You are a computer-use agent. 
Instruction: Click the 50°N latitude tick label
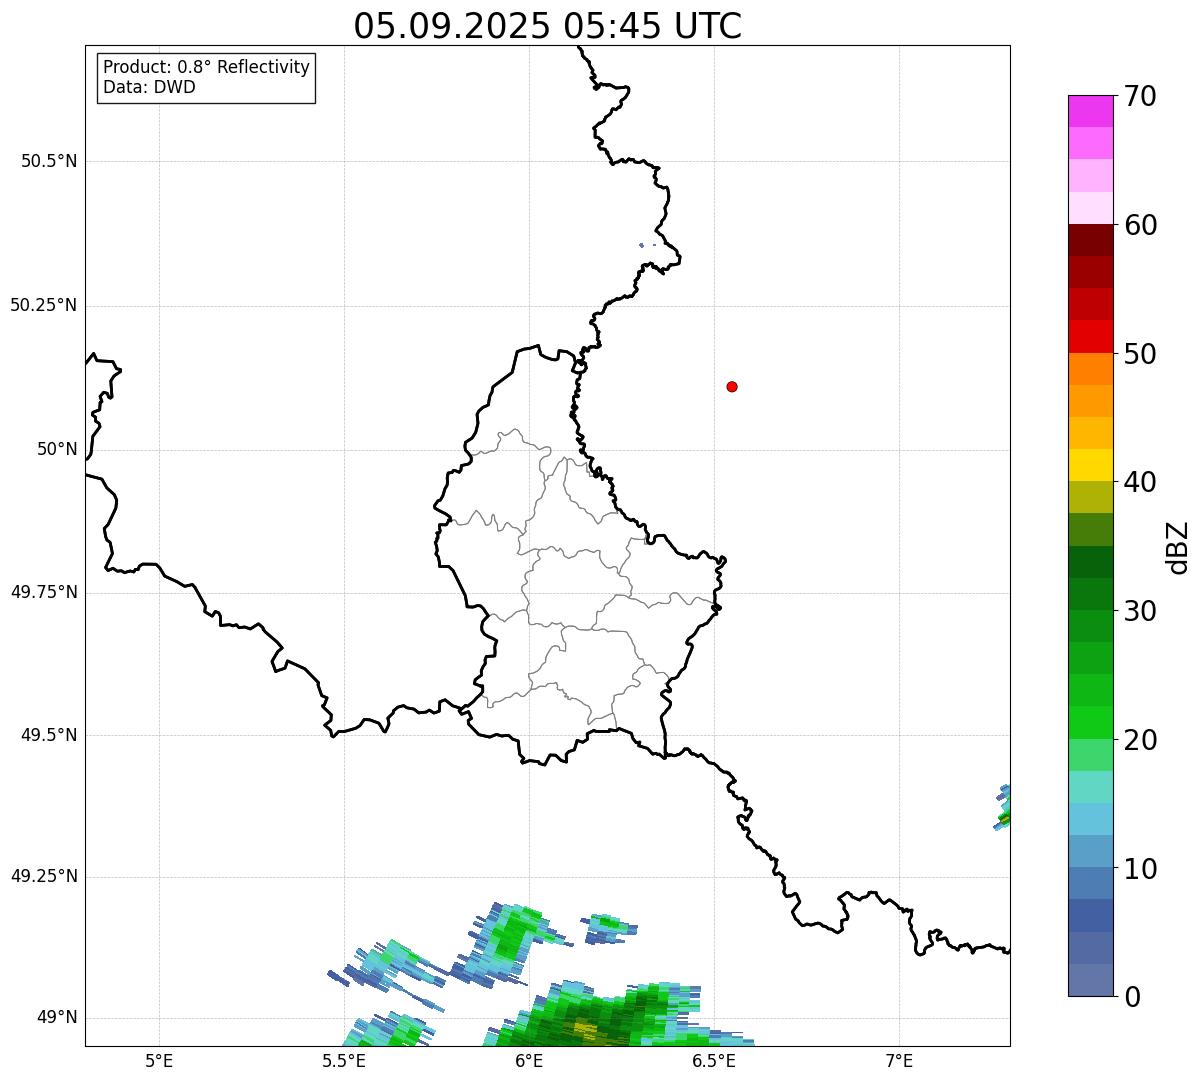point(57,449)
